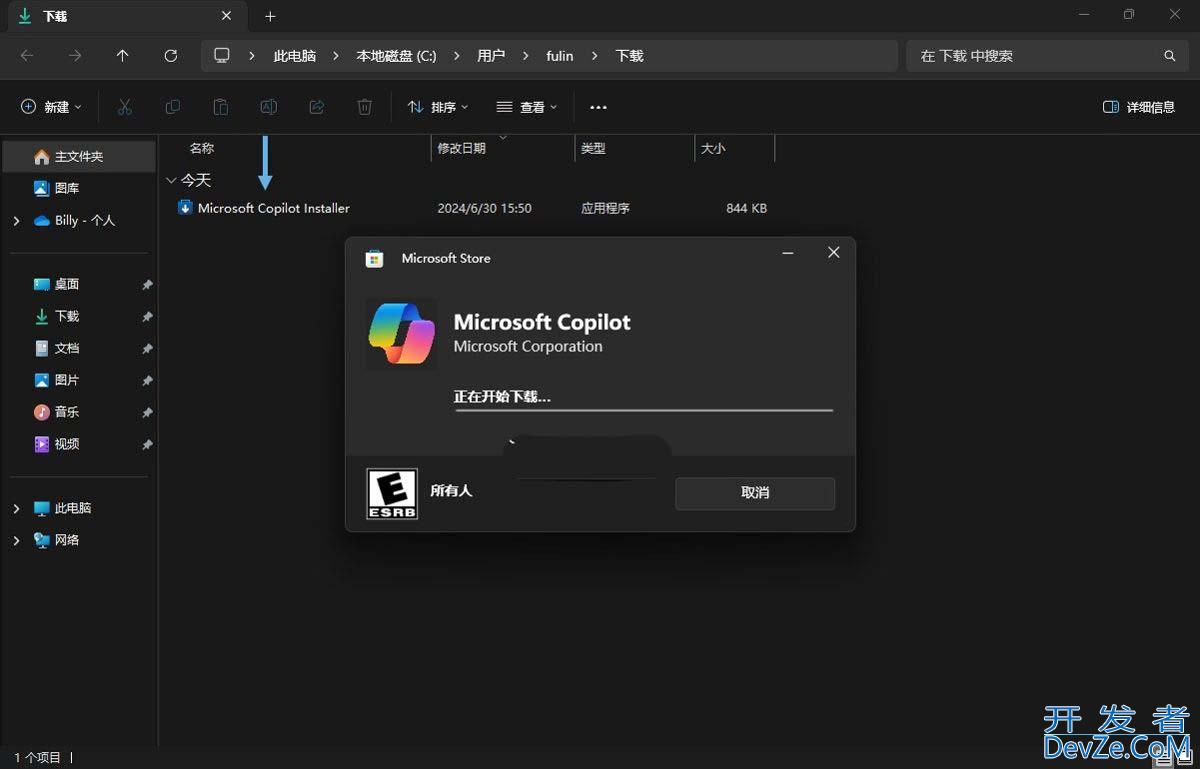Select the Microsoft Copilot Installer file name
Image resolution: width=1200 pixels, height=769 pixels.
click(x=274, y=209)
